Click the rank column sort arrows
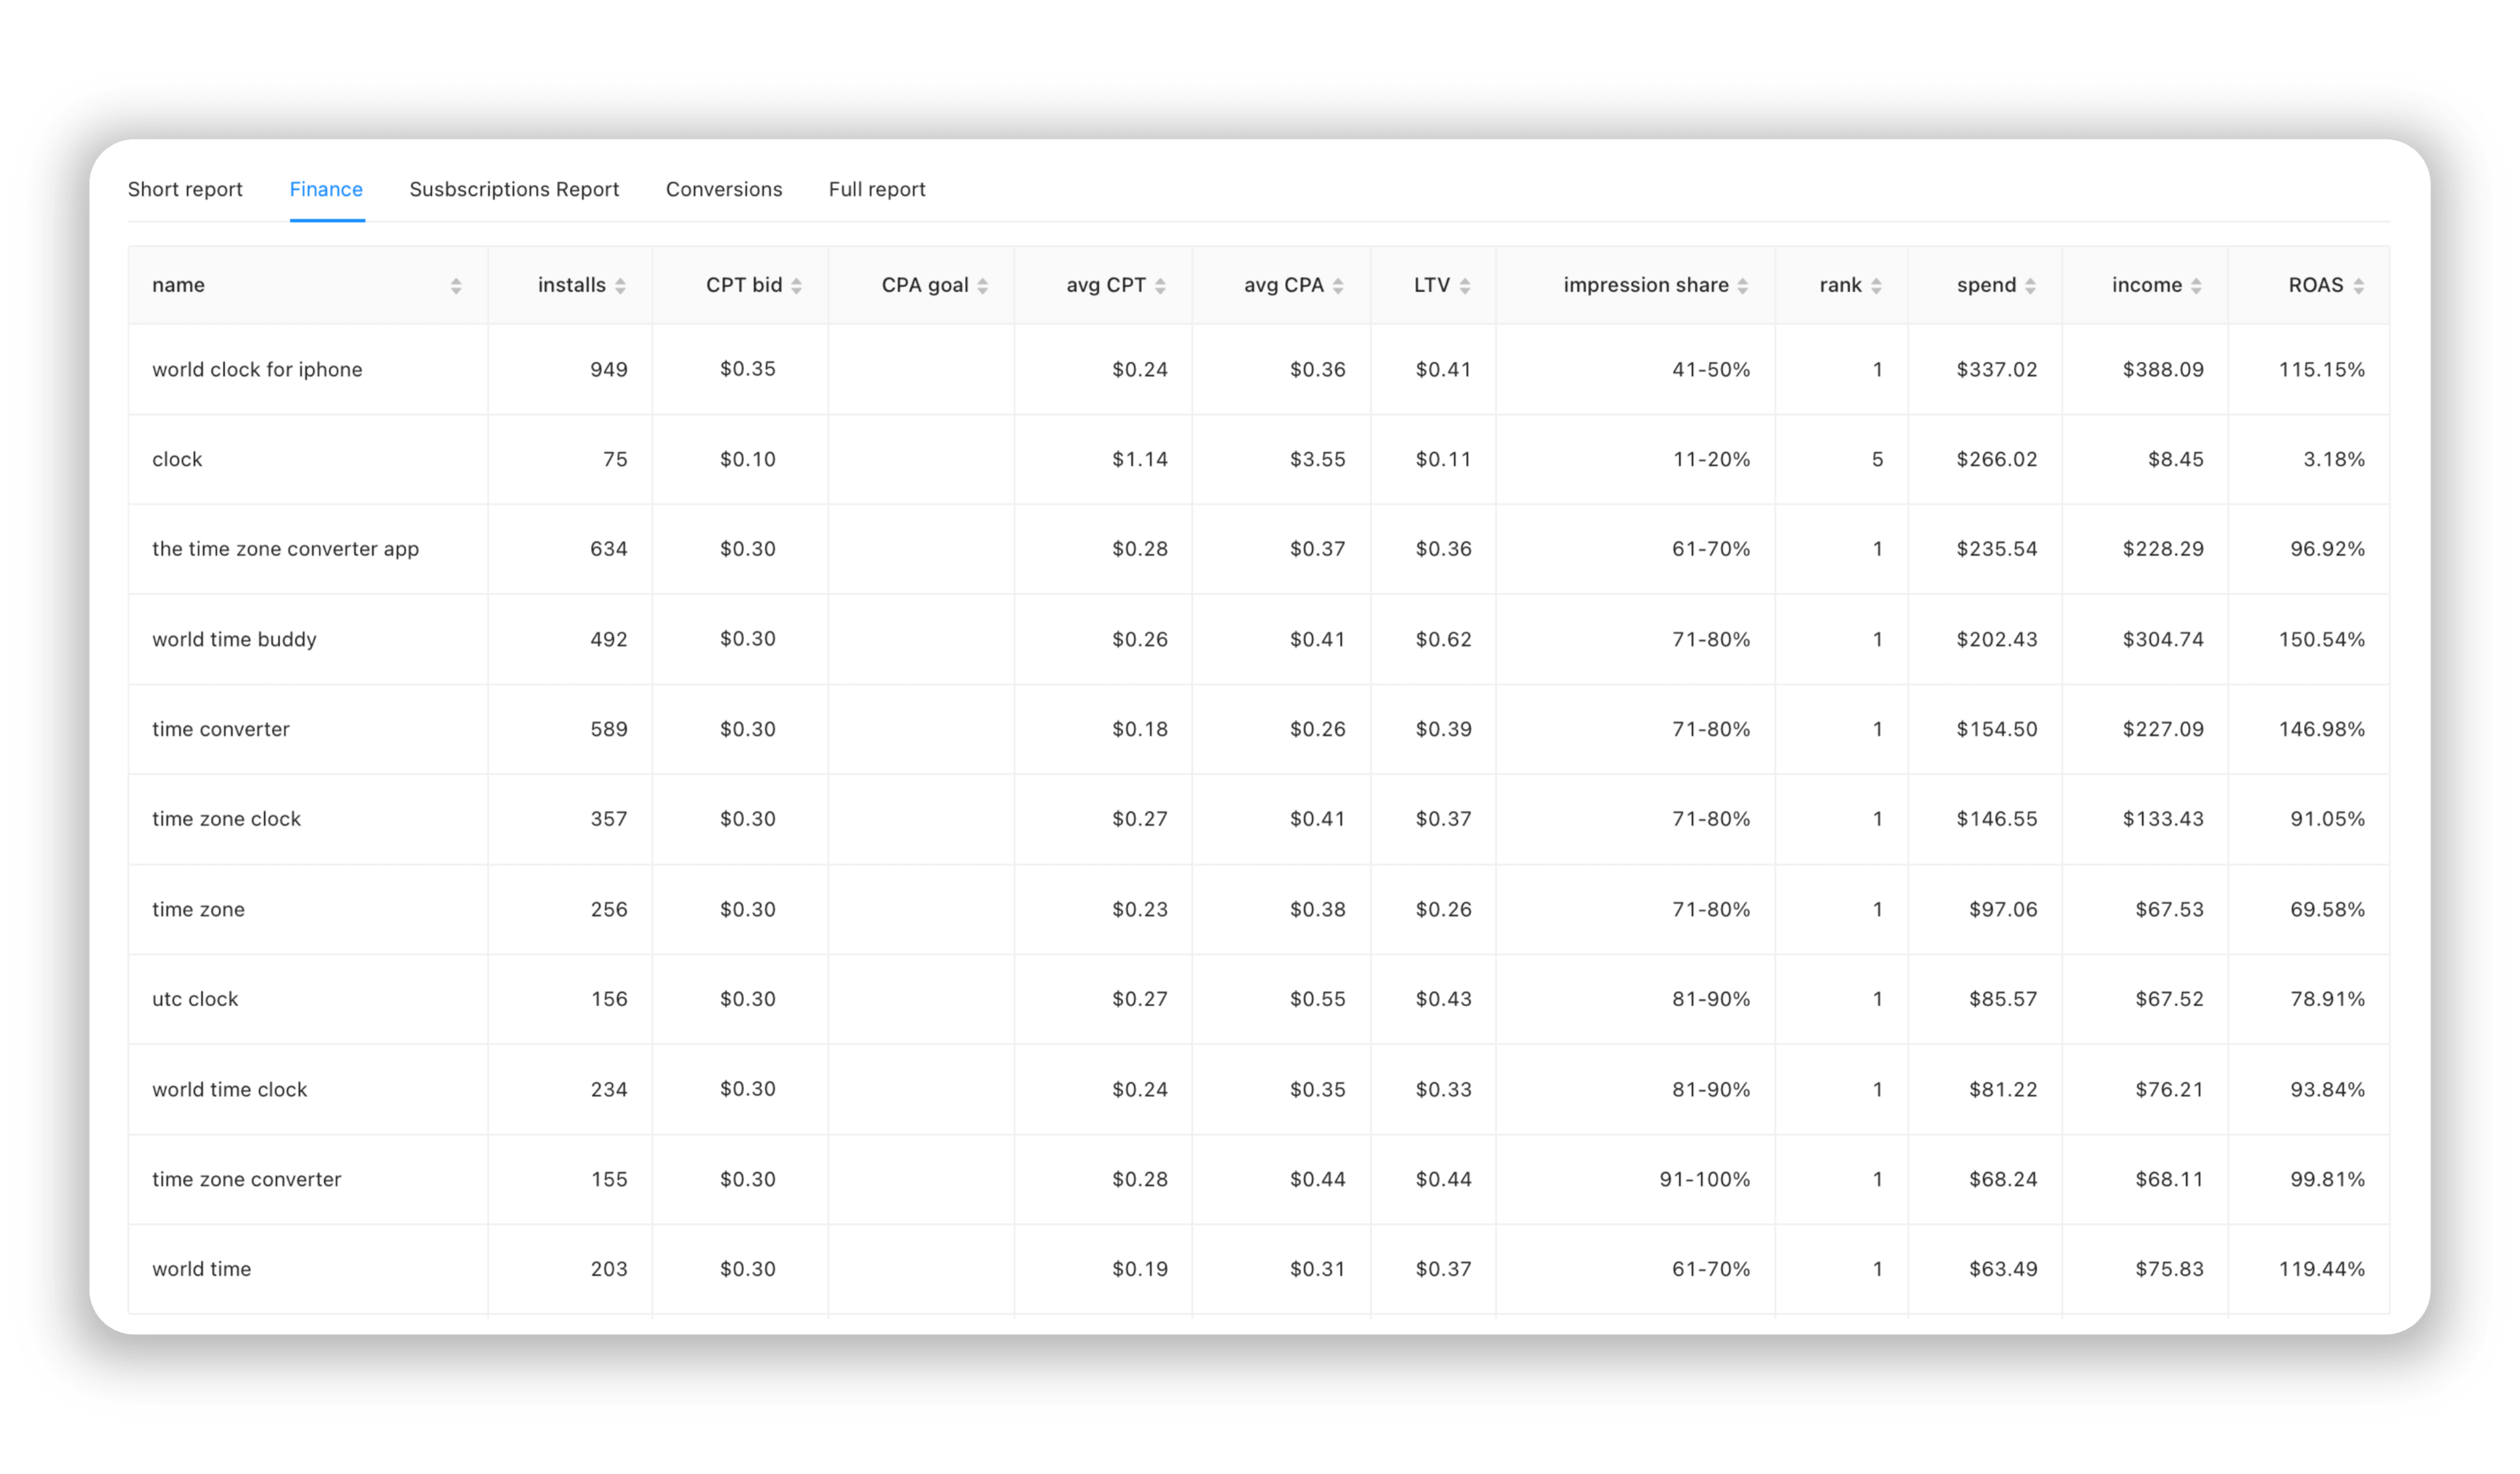This screenshot has height=1474, width=2520. (1876, 286)
